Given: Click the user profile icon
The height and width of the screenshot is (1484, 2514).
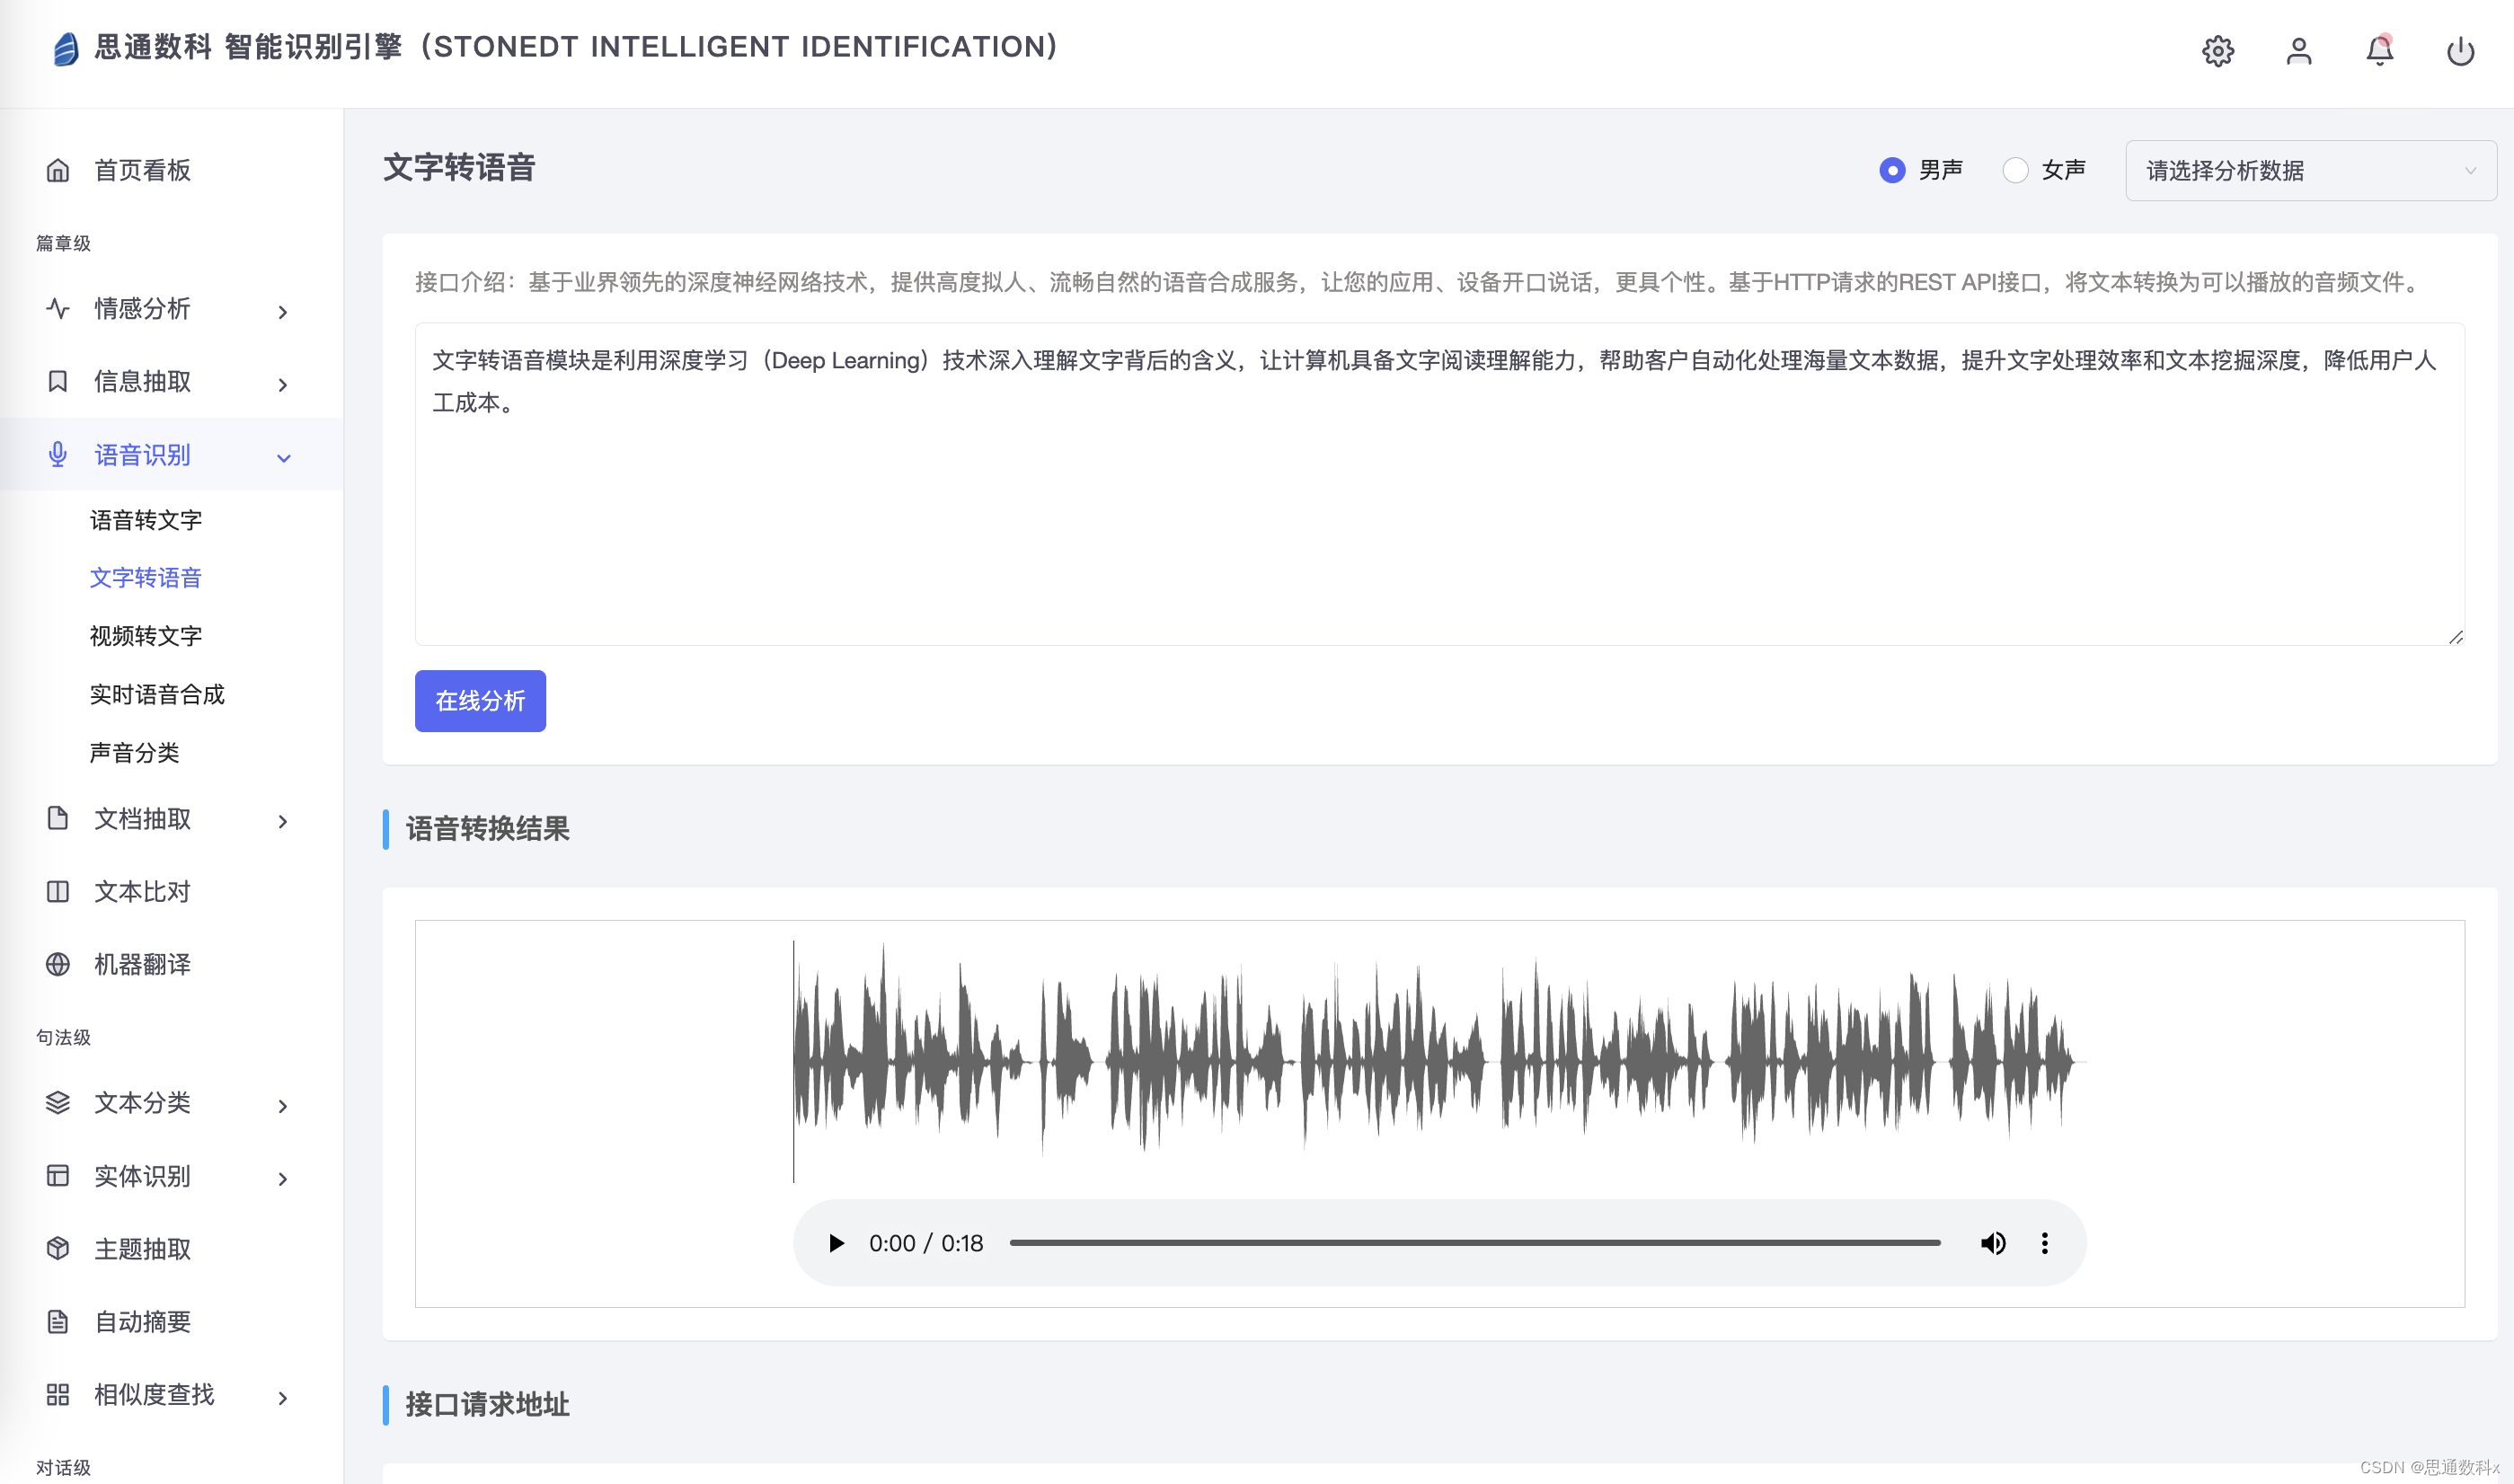Looking at the screenshot, I should (2298, 51).
